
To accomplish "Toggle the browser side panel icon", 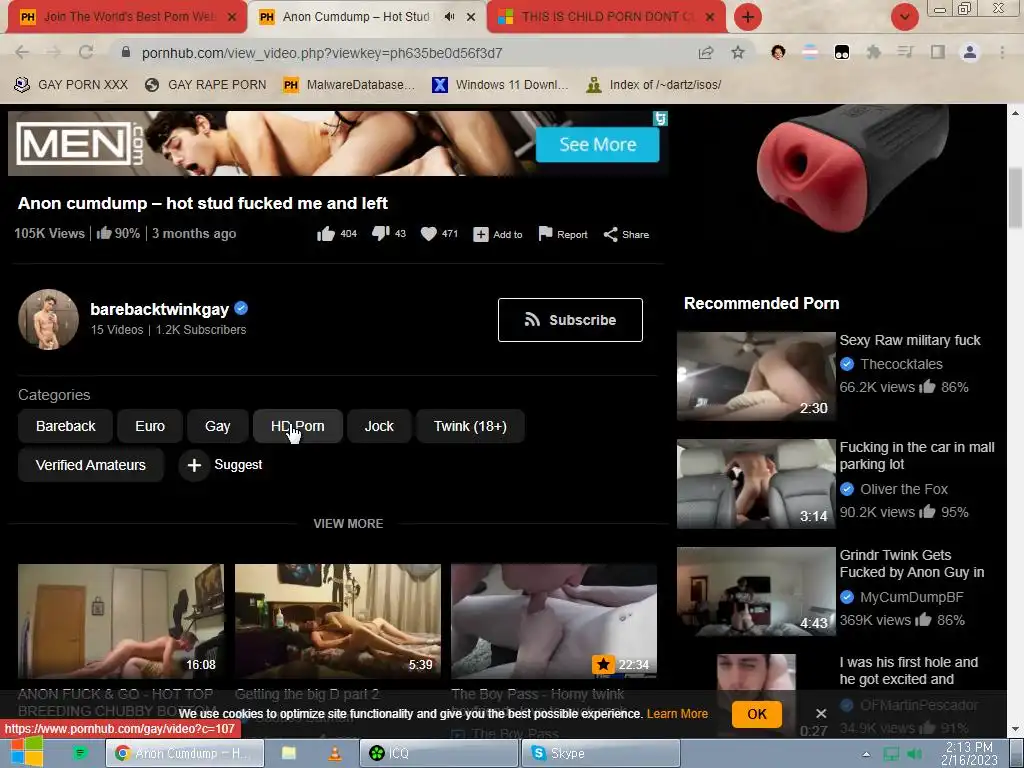I will point(938,52).
